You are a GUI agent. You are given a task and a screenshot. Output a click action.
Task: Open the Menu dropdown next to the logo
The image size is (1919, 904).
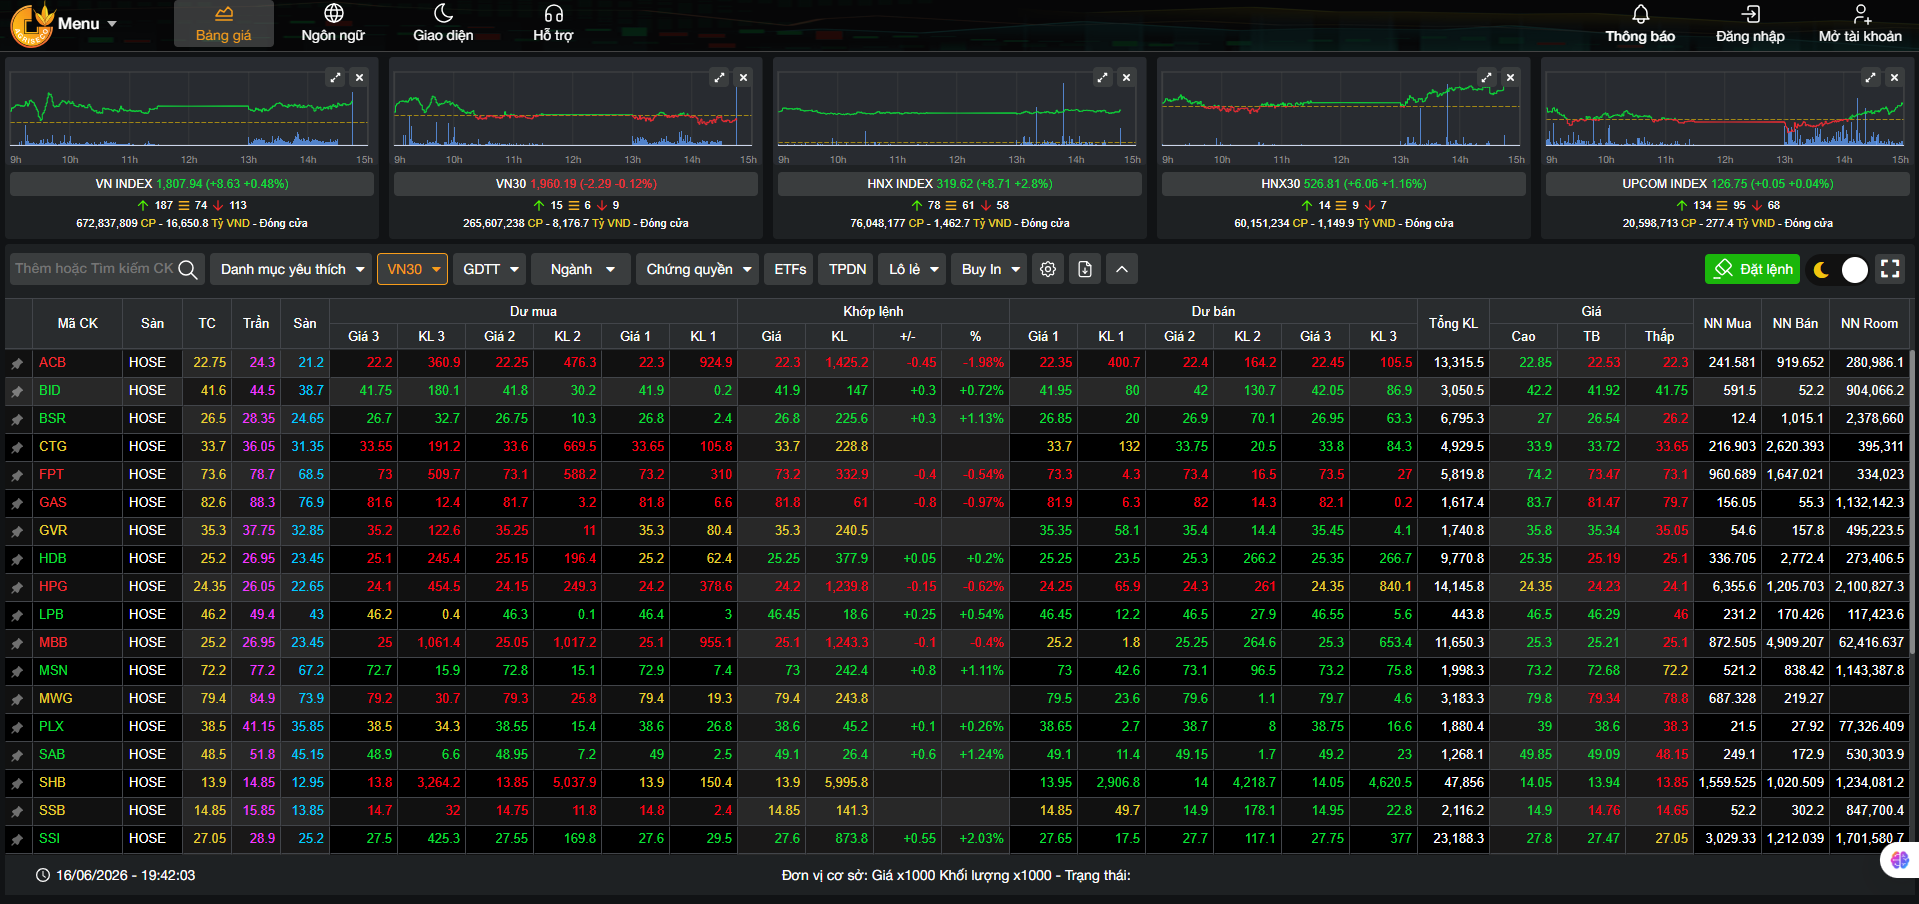click(87, 24)
